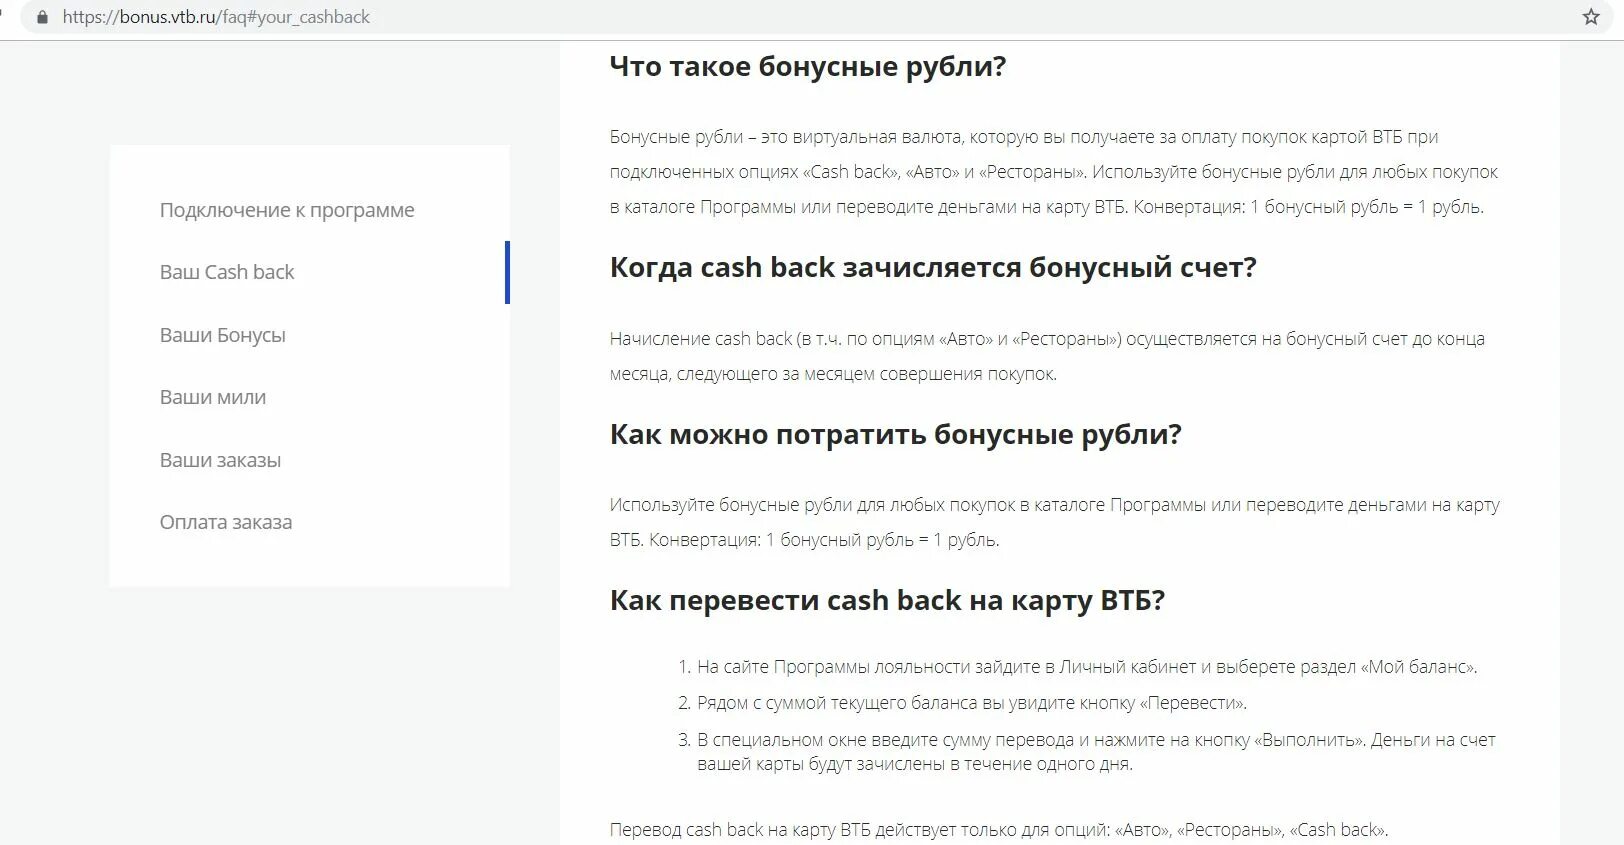Click step 2 «Рядом с суммой текущего баланса»
This screenshot has height=845, width=1624.
click(x=972, y=703)
